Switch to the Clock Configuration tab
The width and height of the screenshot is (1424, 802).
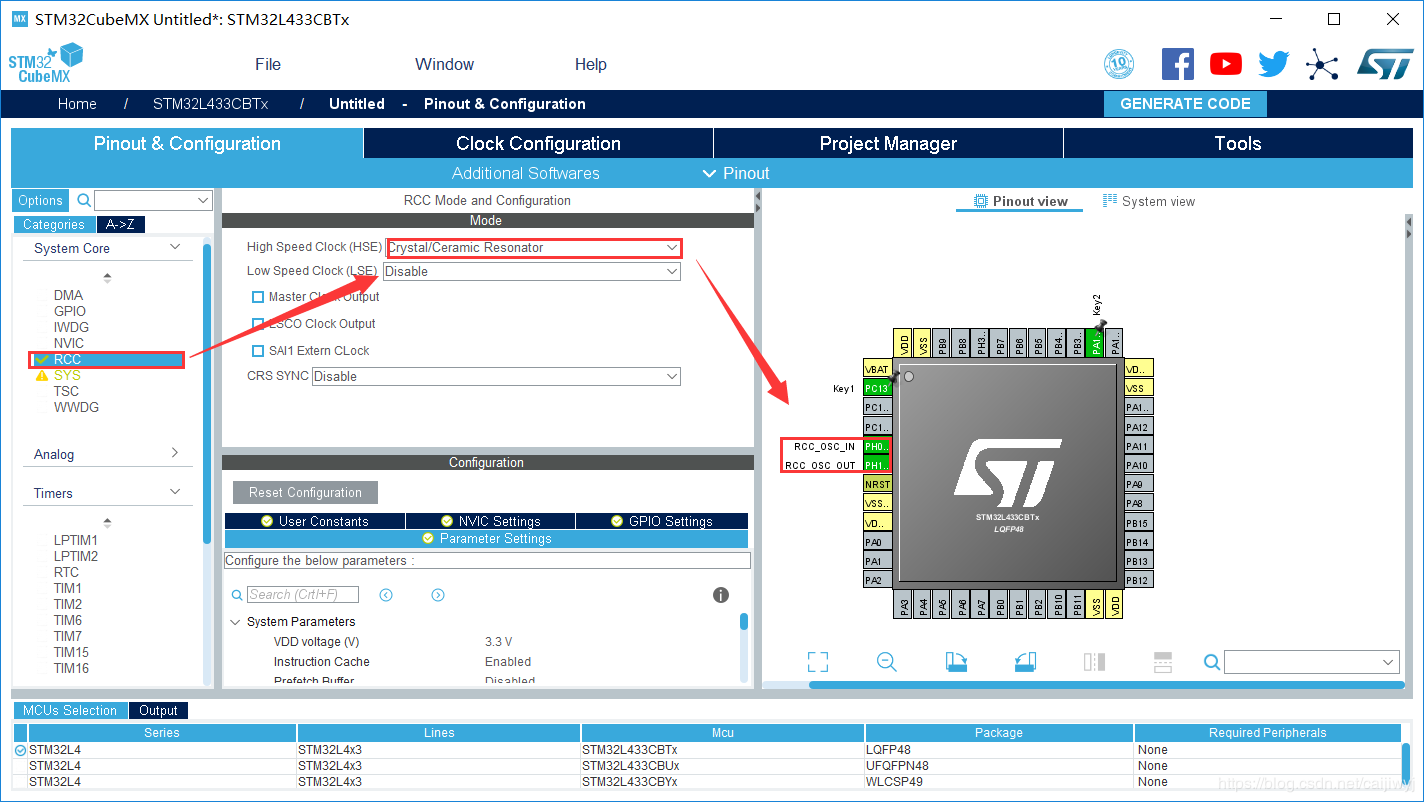click(x=538, y=144)
